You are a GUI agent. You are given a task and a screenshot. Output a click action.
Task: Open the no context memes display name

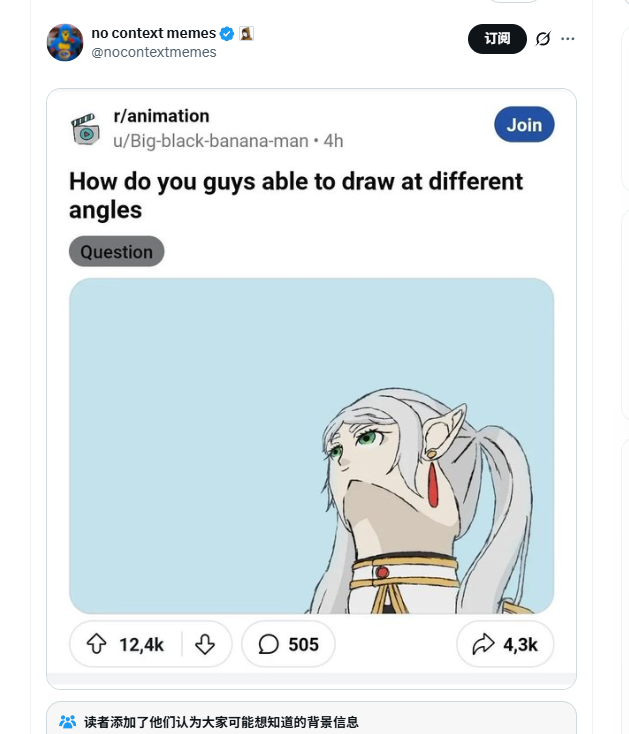pos(153,34)
